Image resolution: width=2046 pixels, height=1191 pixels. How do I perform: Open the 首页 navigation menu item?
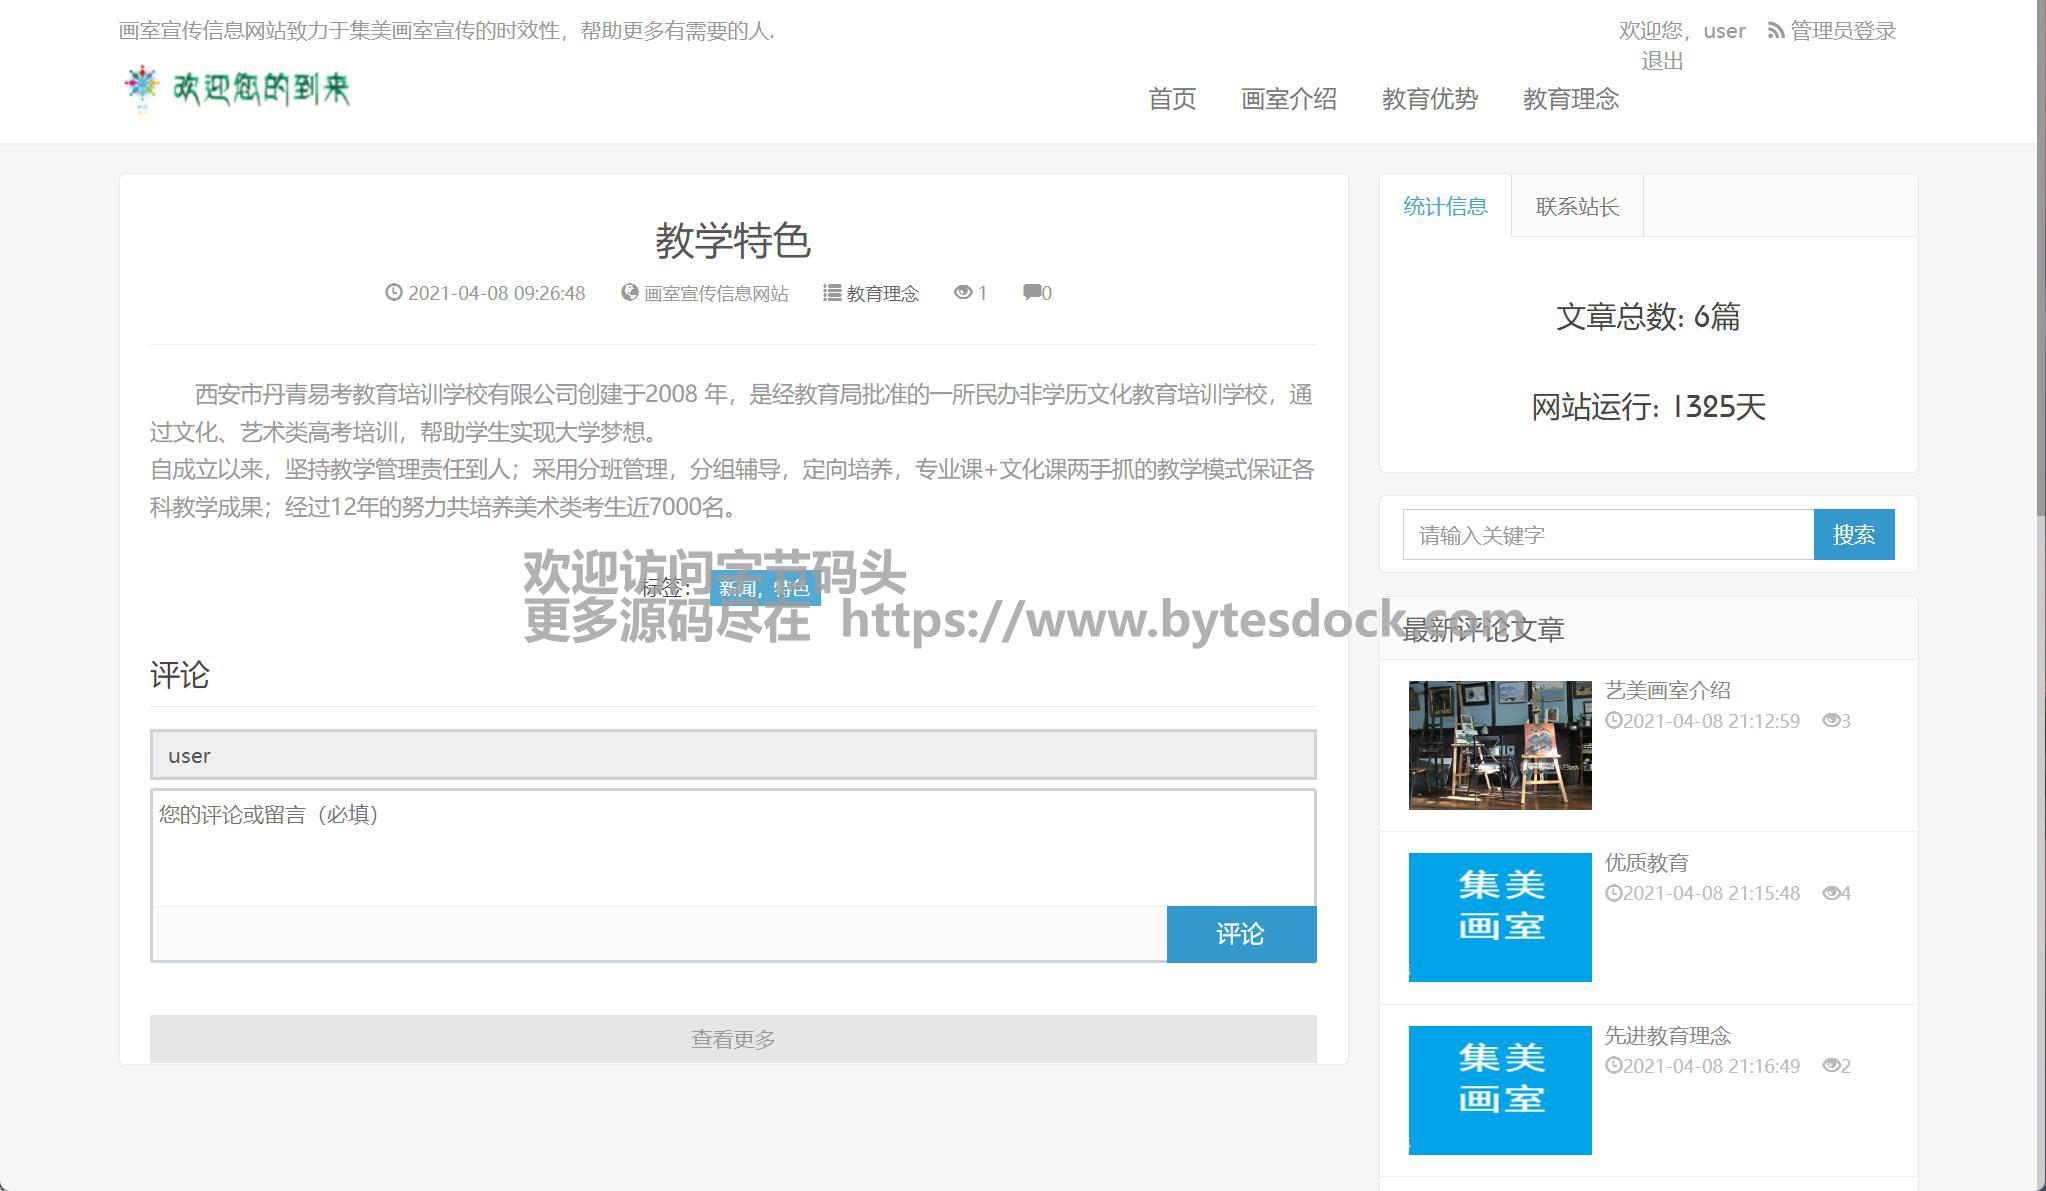pyautogui.click(x=1171, y=99)
